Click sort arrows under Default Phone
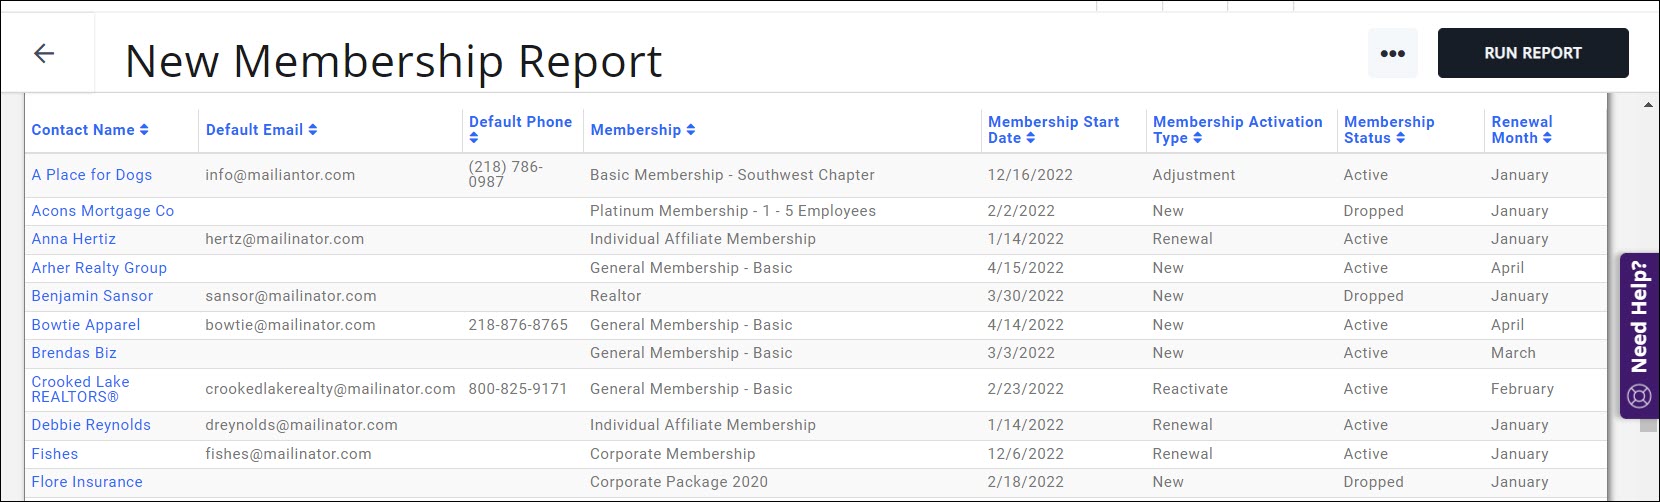1660x502 pixels. (x=474, y=138)
